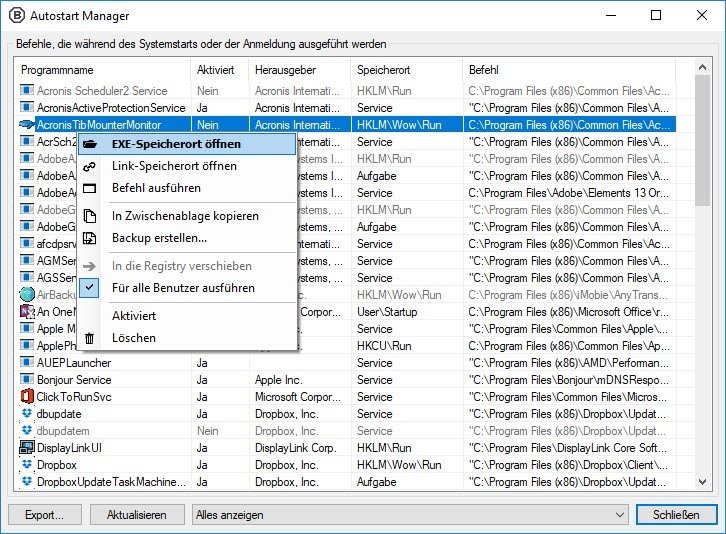
Task: Click the folder icon beside EXE-Speicherort öffnen
Action: [x=89, y=144]
